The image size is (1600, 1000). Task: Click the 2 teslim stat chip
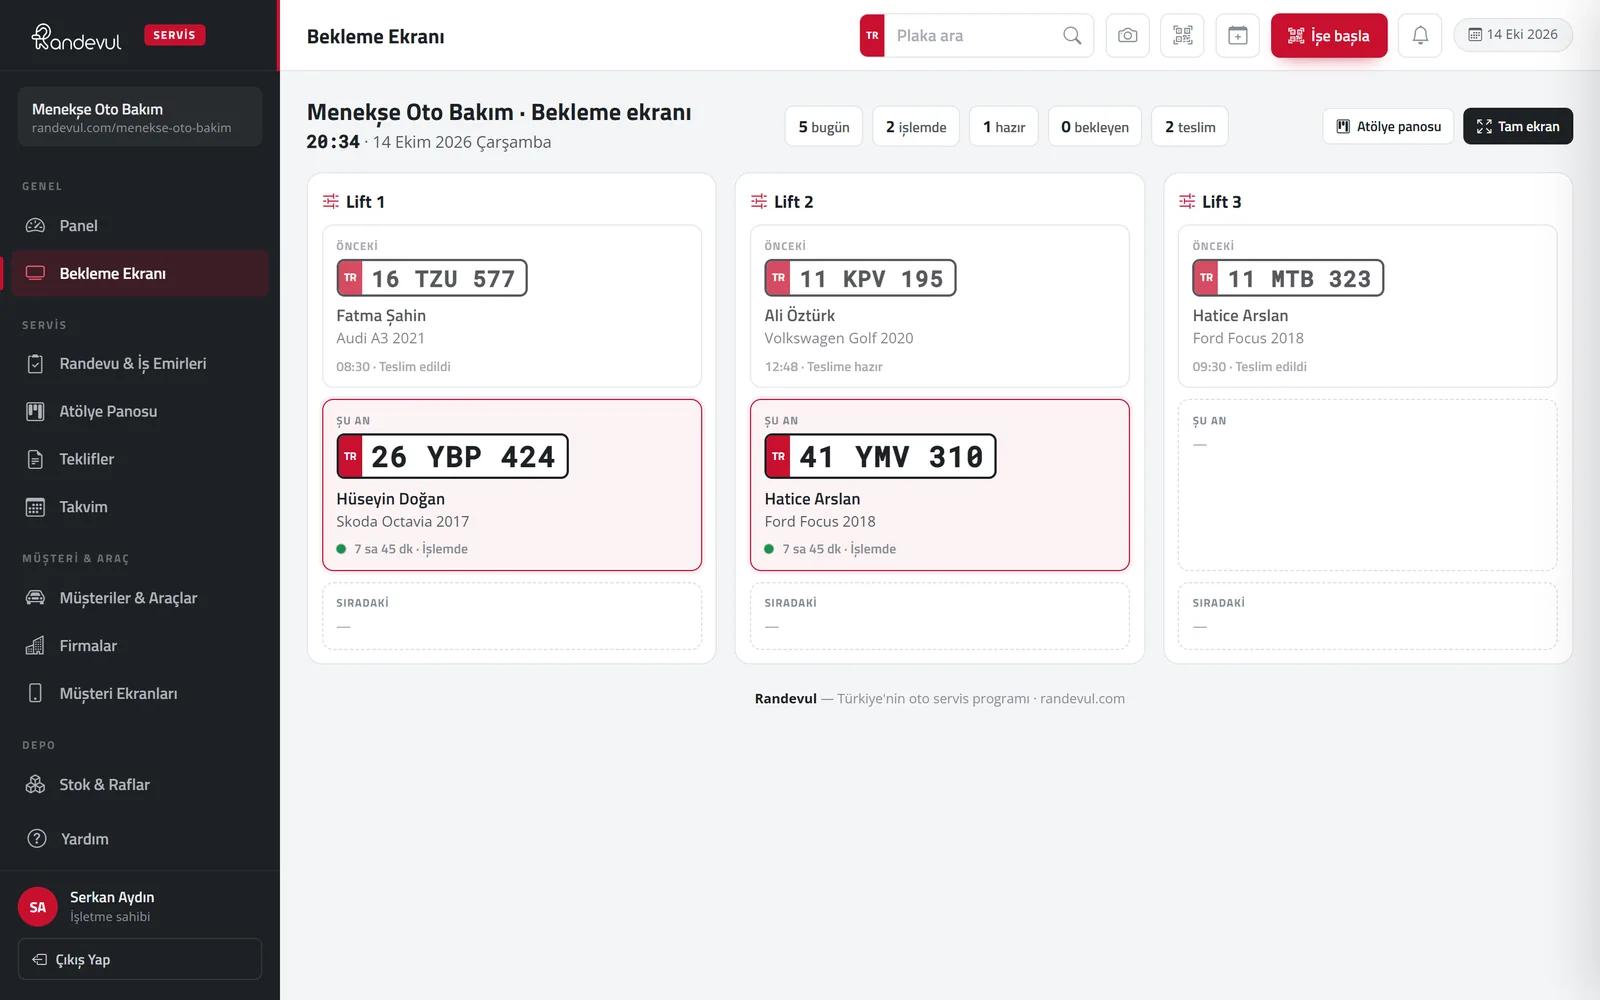pos(1190,127)
